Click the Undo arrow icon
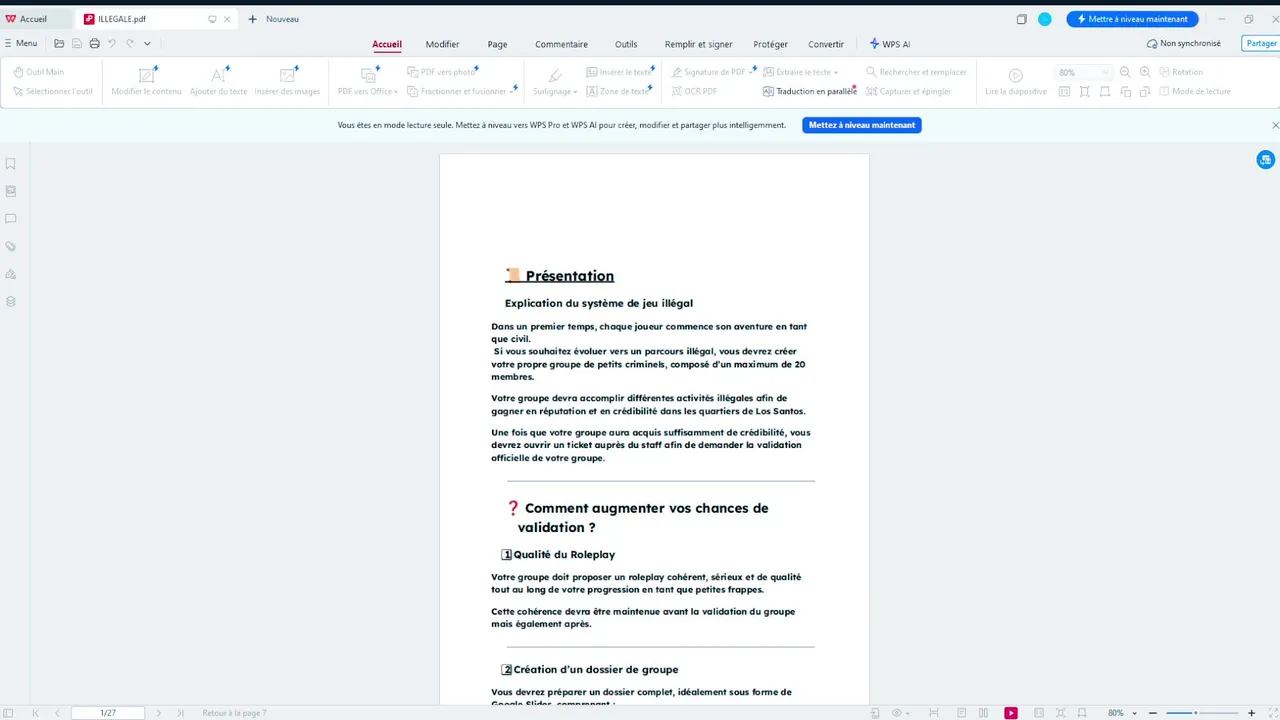The height and width of the screenshot is (720, 1280). (x=112, y=43)
